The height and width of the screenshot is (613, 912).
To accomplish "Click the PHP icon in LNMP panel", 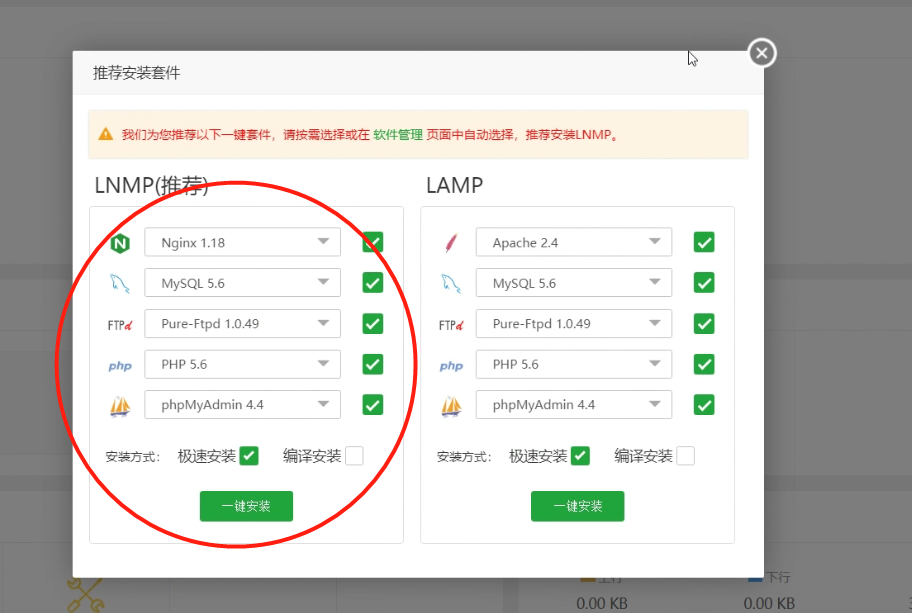I will point(120,366).
